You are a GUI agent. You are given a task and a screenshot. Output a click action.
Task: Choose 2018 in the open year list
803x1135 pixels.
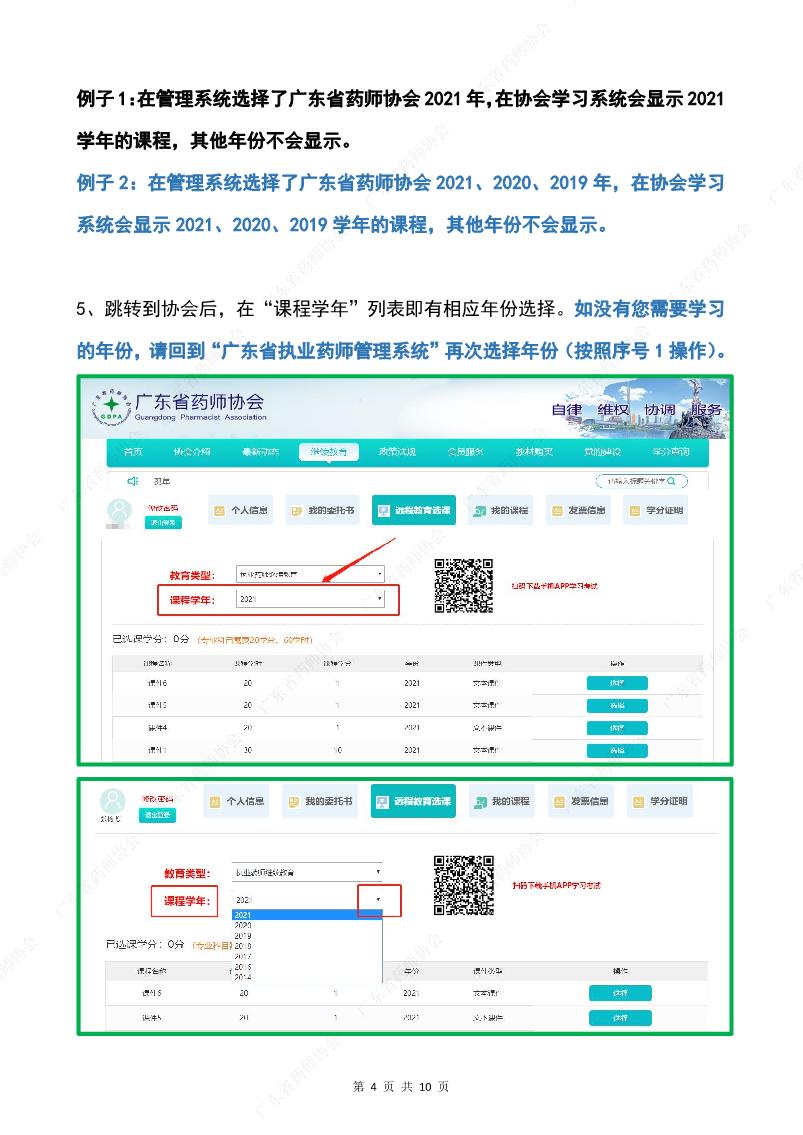click(x=306, y=946)
